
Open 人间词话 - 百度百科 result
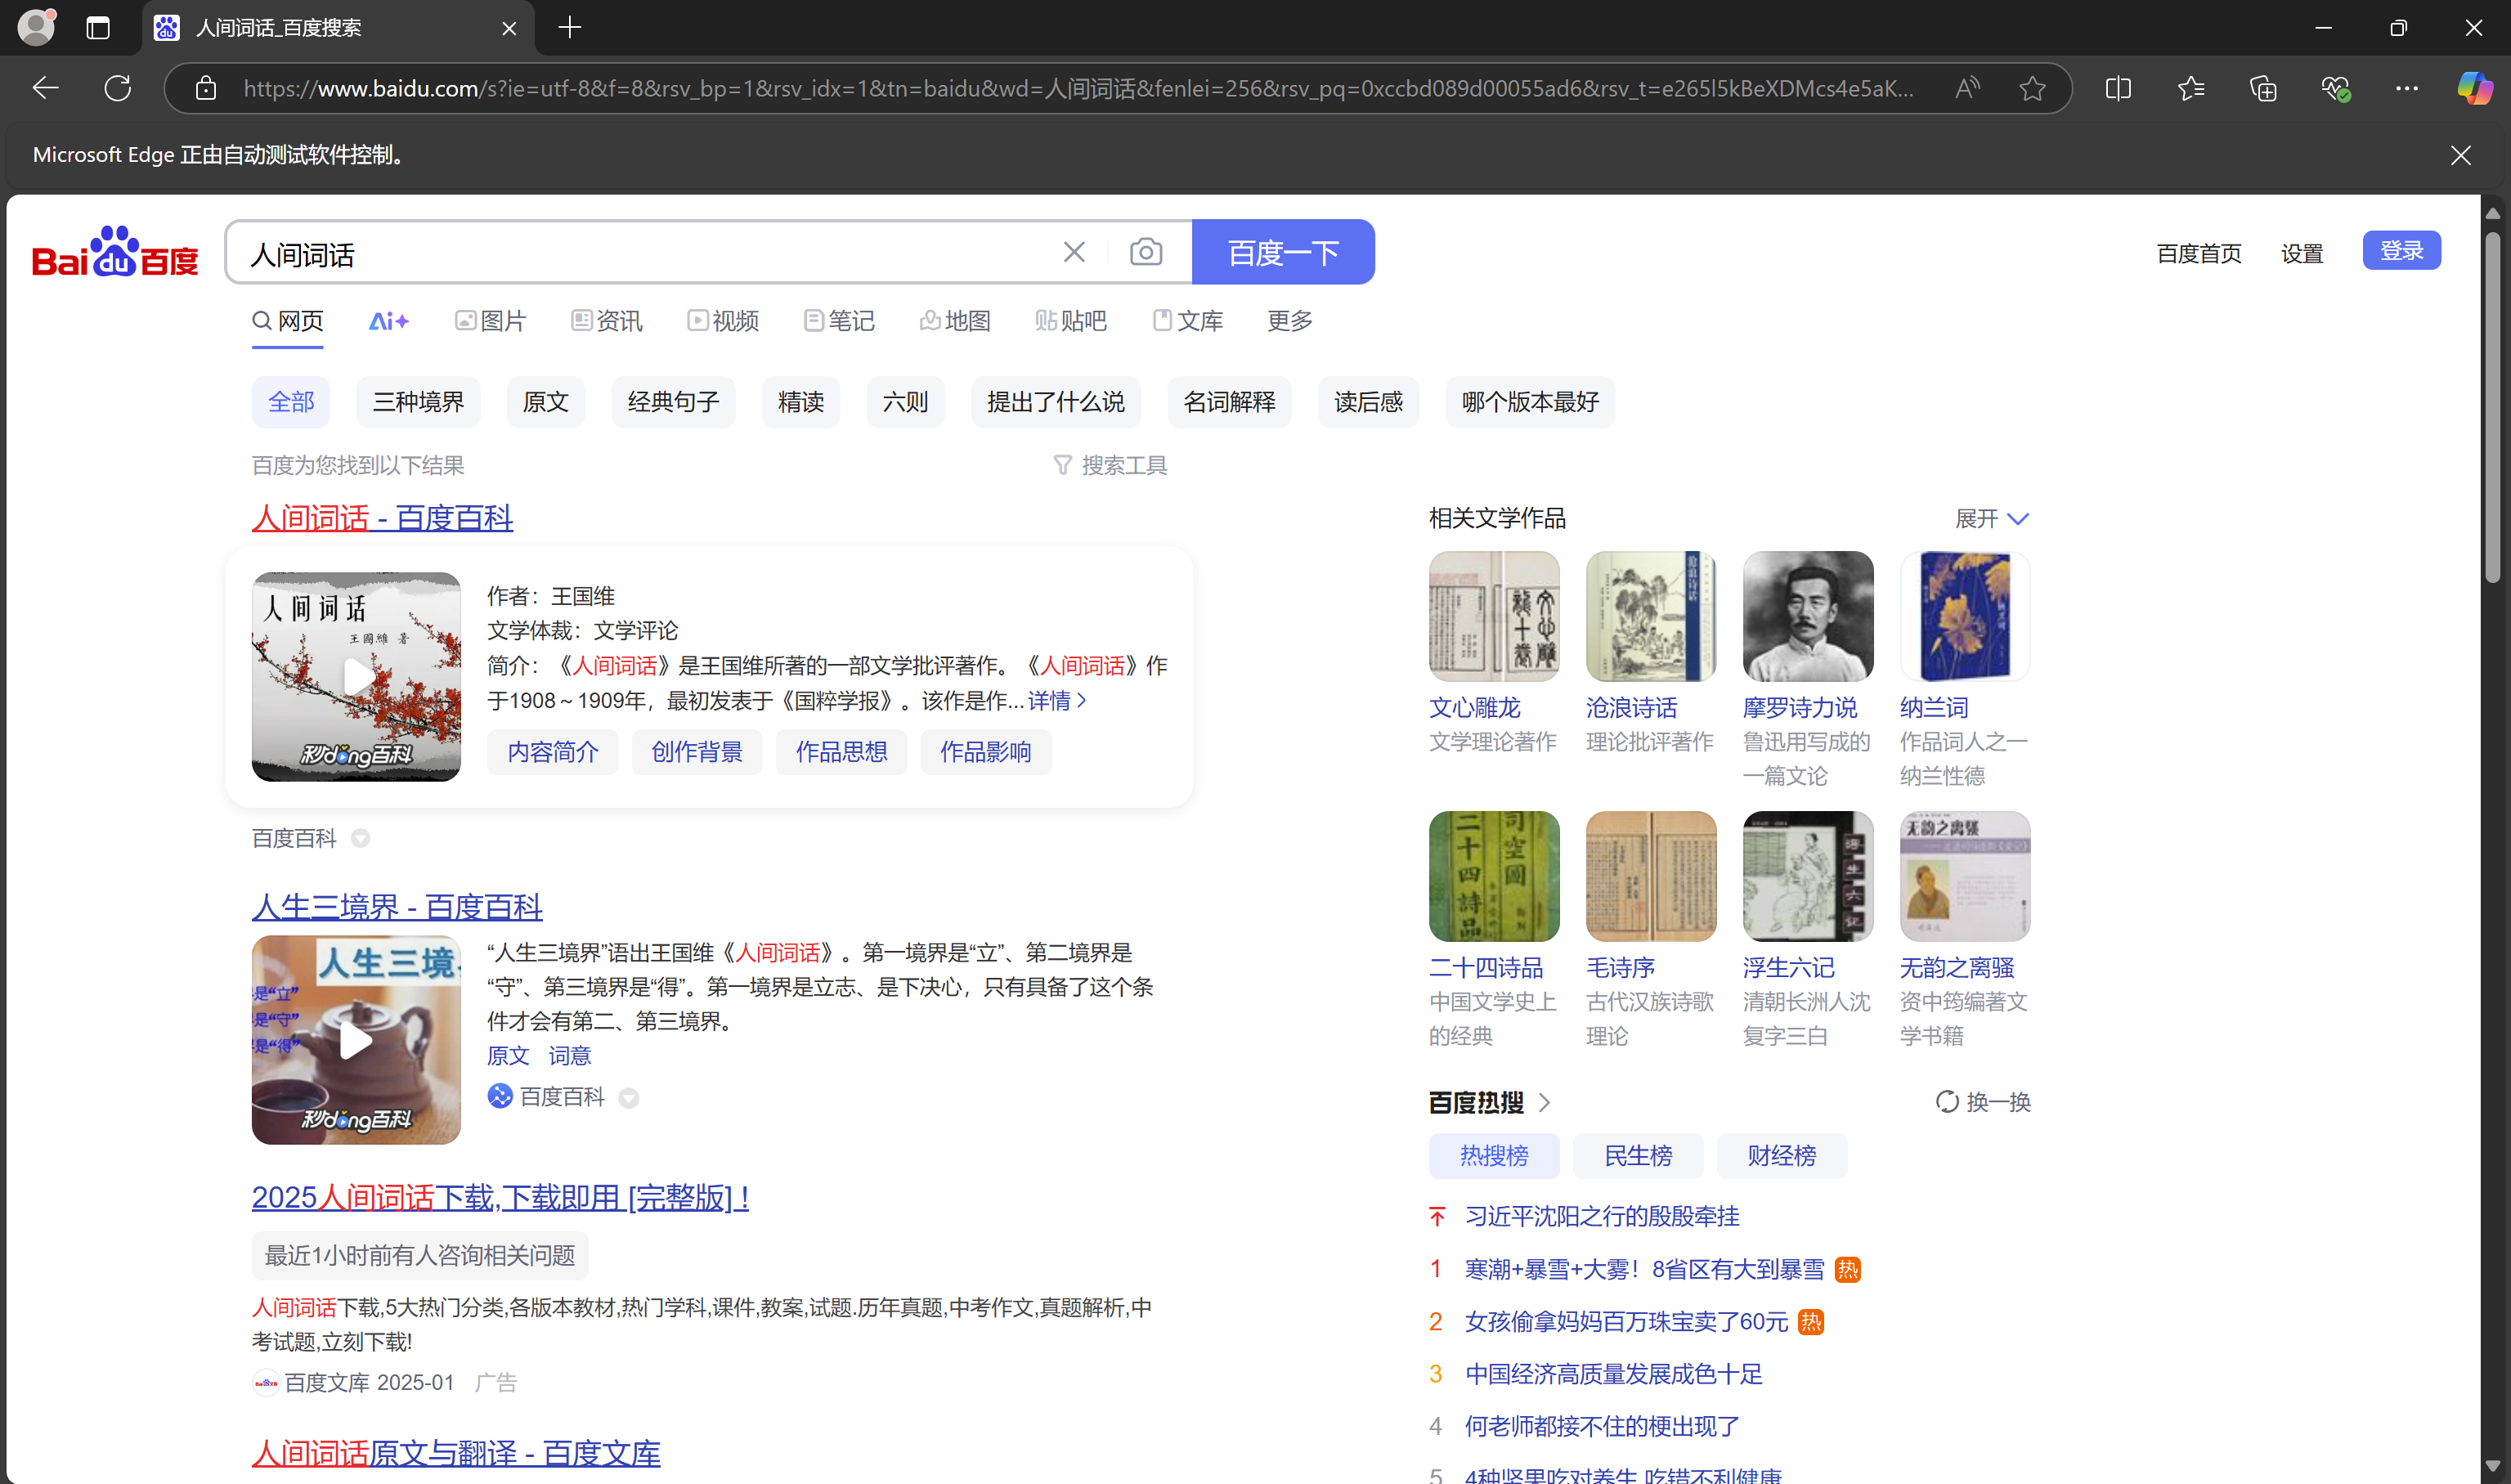point(382,518)
